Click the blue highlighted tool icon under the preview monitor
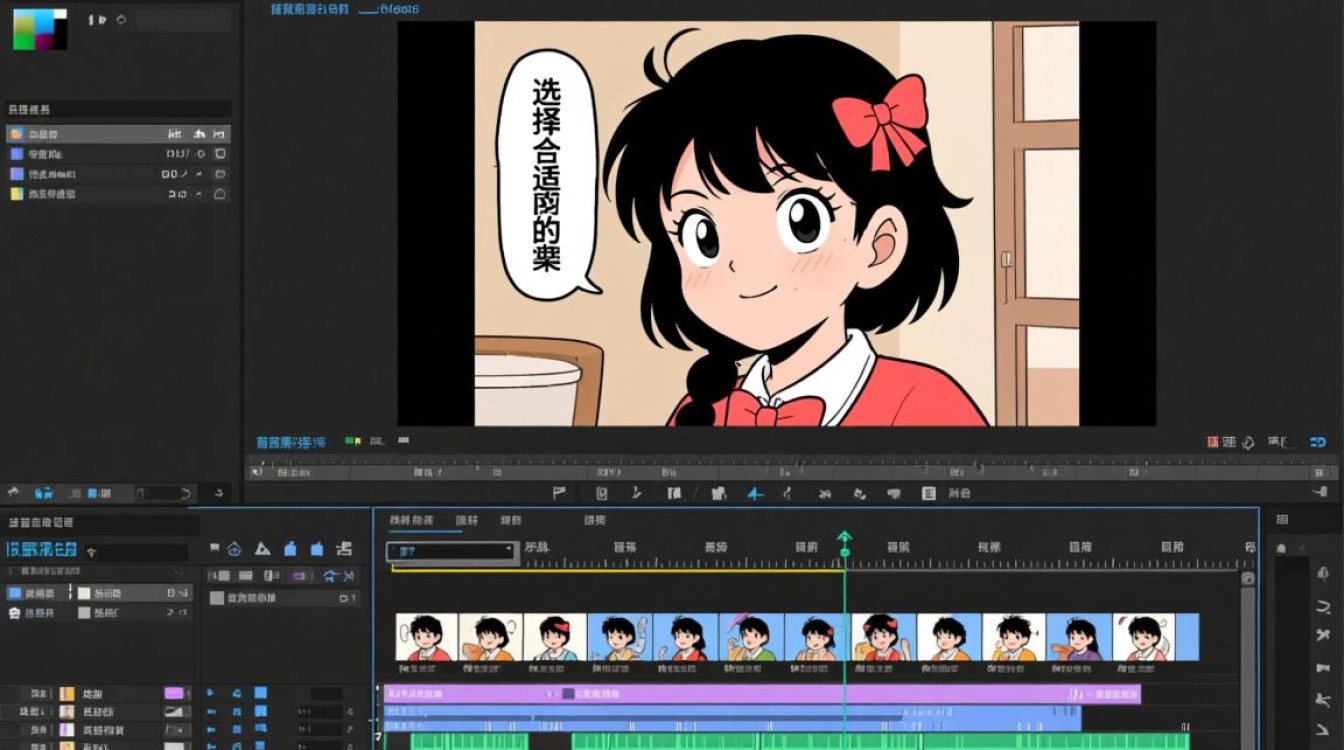This screenshot has height=750, width=1344. [x=755, y=493]
